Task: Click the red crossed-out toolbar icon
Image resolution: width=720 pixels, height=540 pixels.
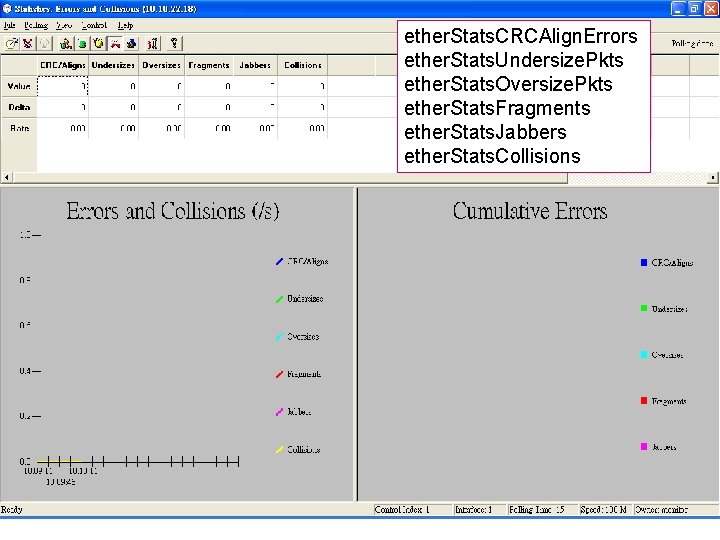Action: coord(28,44)
